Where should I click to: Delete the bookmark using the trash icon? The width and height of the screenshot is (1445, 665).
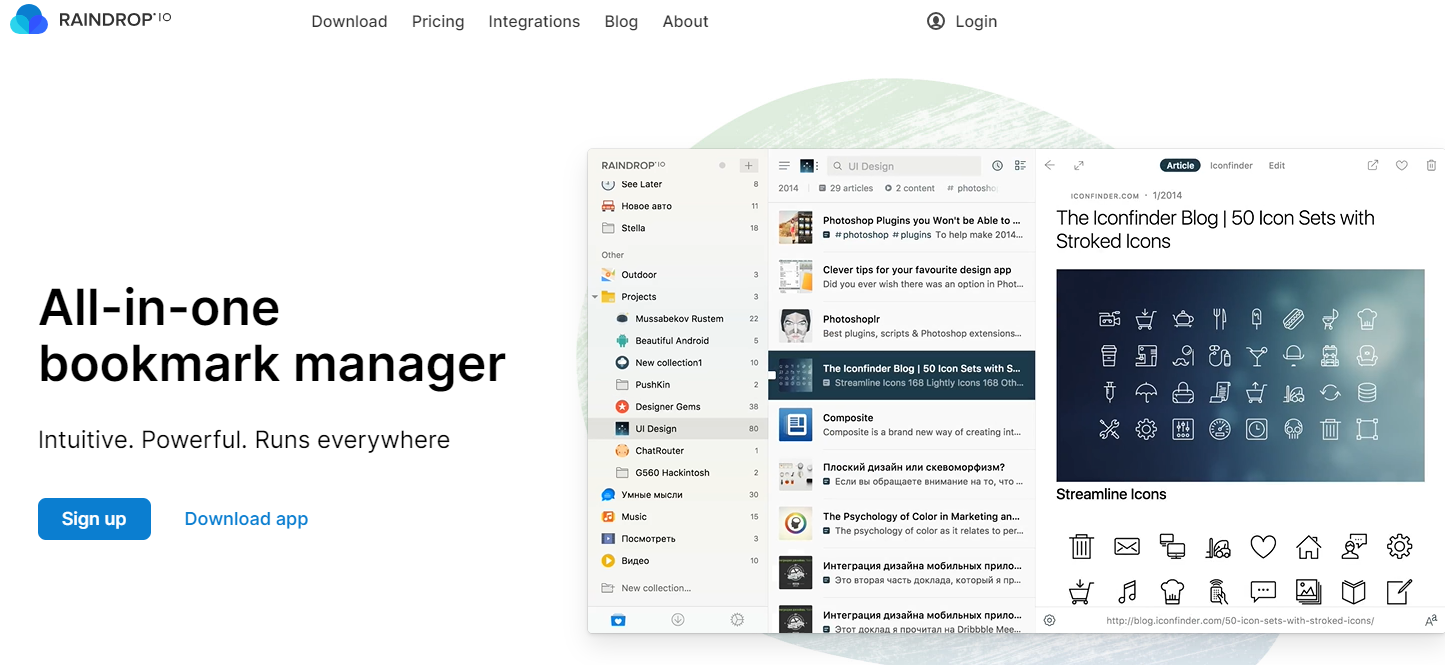1431,166
